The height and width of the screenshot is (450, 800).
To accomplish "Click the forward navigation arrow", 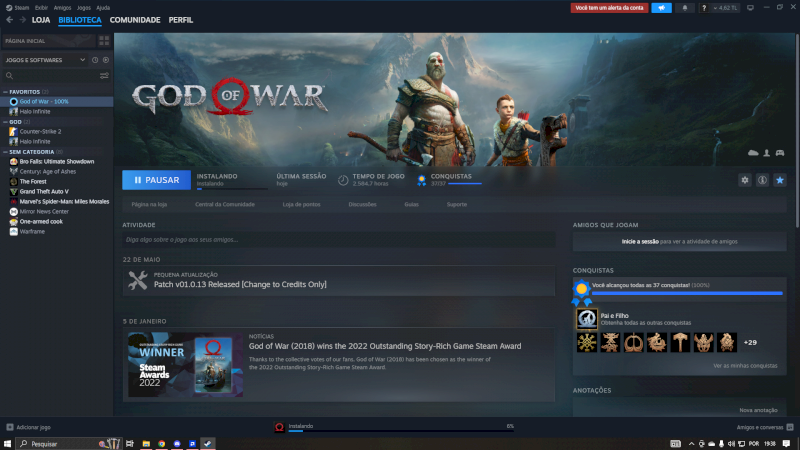I will 22,20.
